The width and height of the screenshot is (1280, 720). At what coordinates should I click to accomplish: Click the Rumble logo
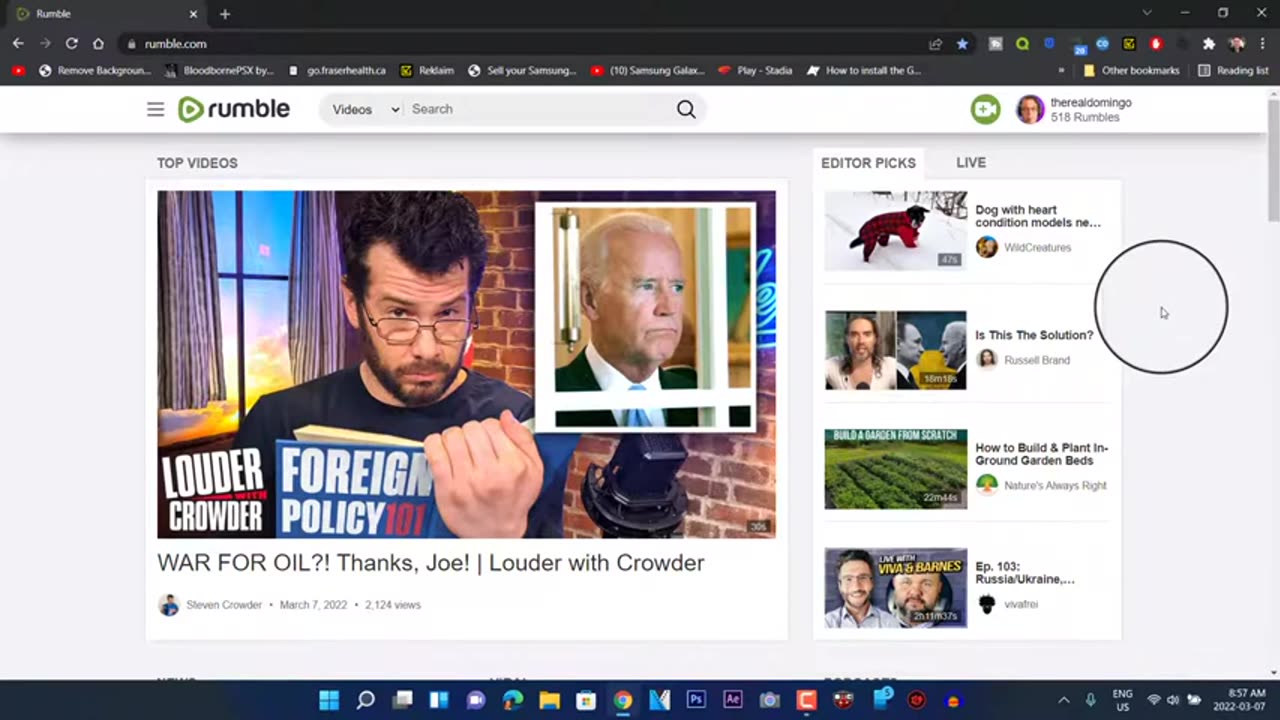coord(234,109)
